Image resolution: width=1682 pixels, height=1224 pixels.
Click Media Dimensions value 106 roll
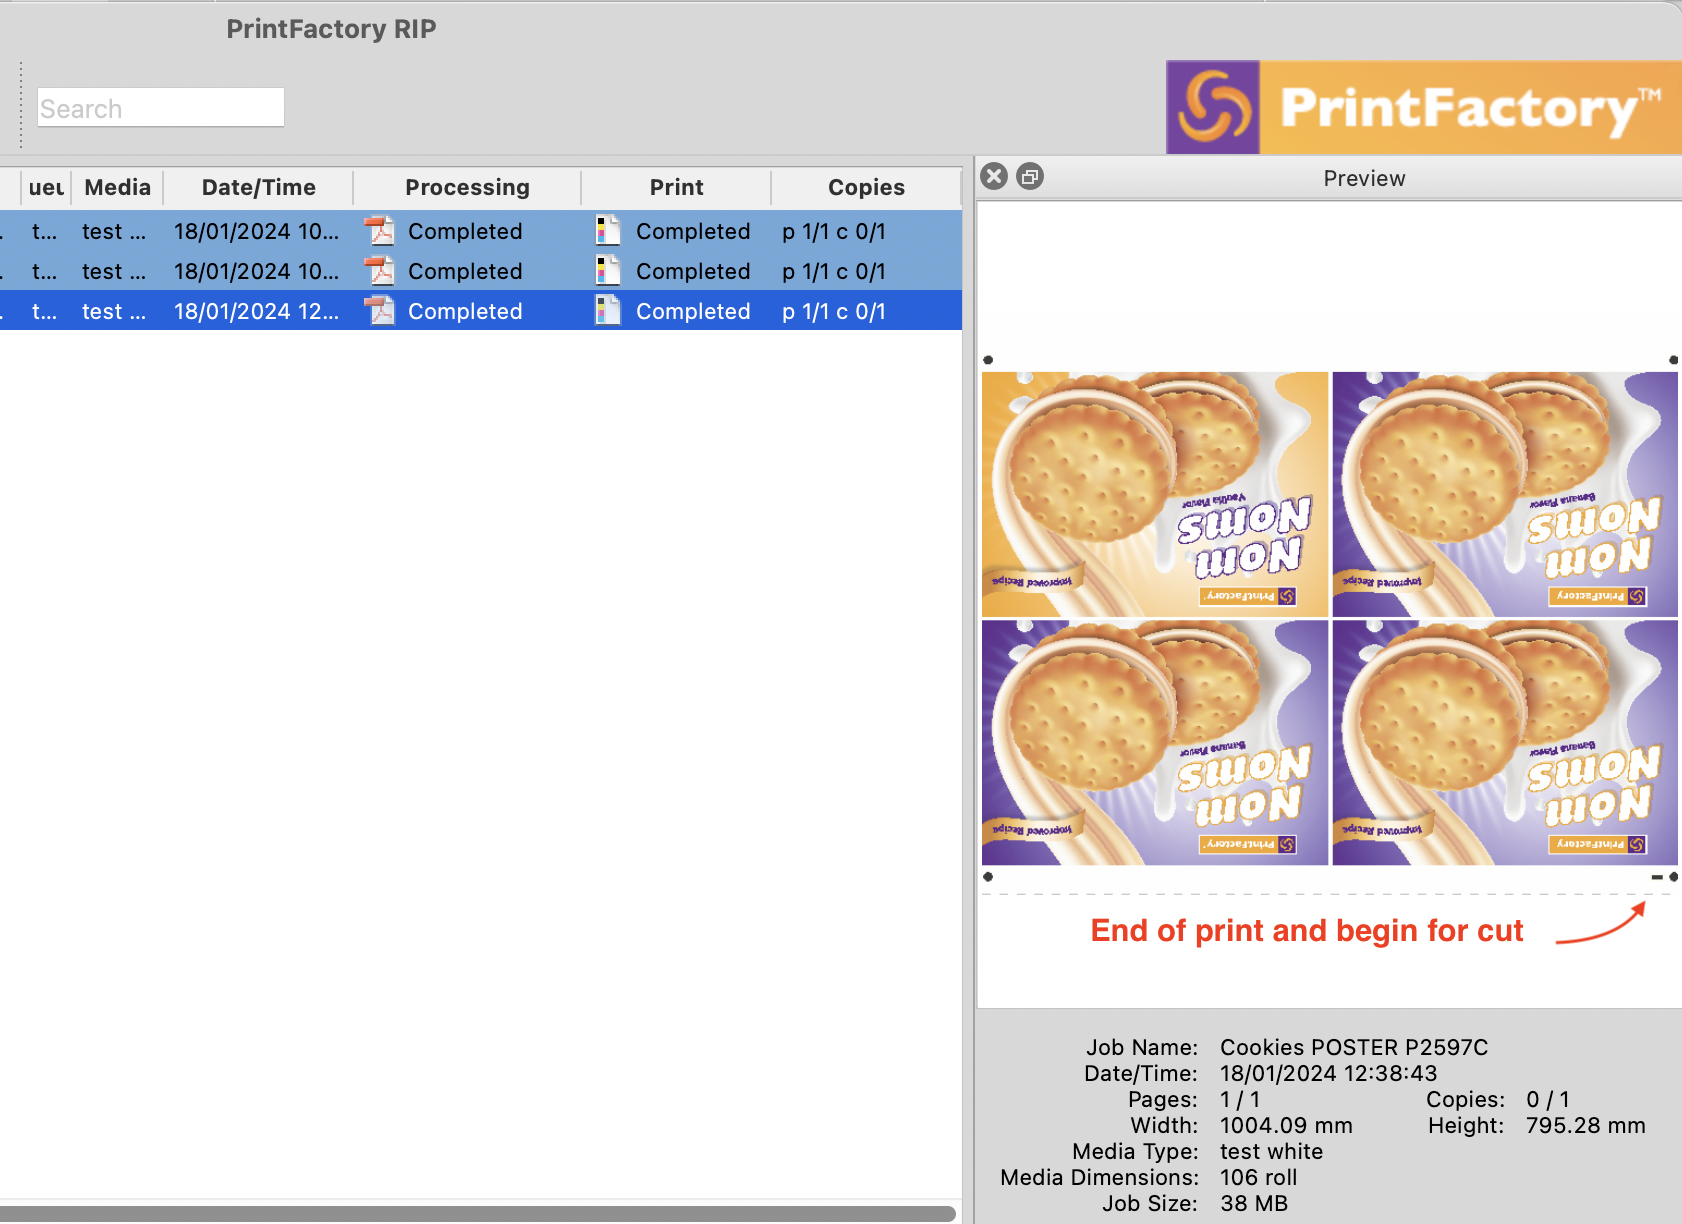1258,1177
